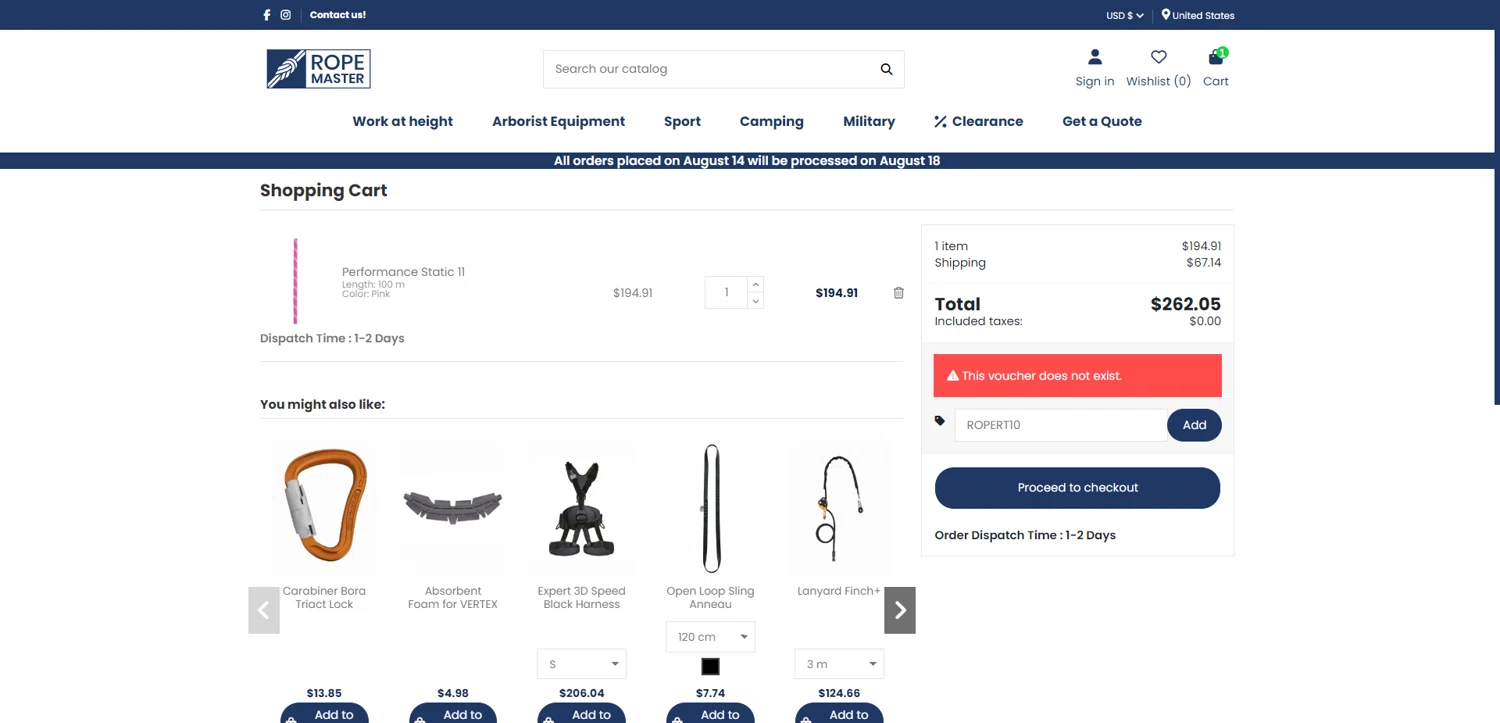This screenshot has width=1500, height=723.
Task: Open the Work at height menu
Action: pyautogui.click(x=402, y=121)
